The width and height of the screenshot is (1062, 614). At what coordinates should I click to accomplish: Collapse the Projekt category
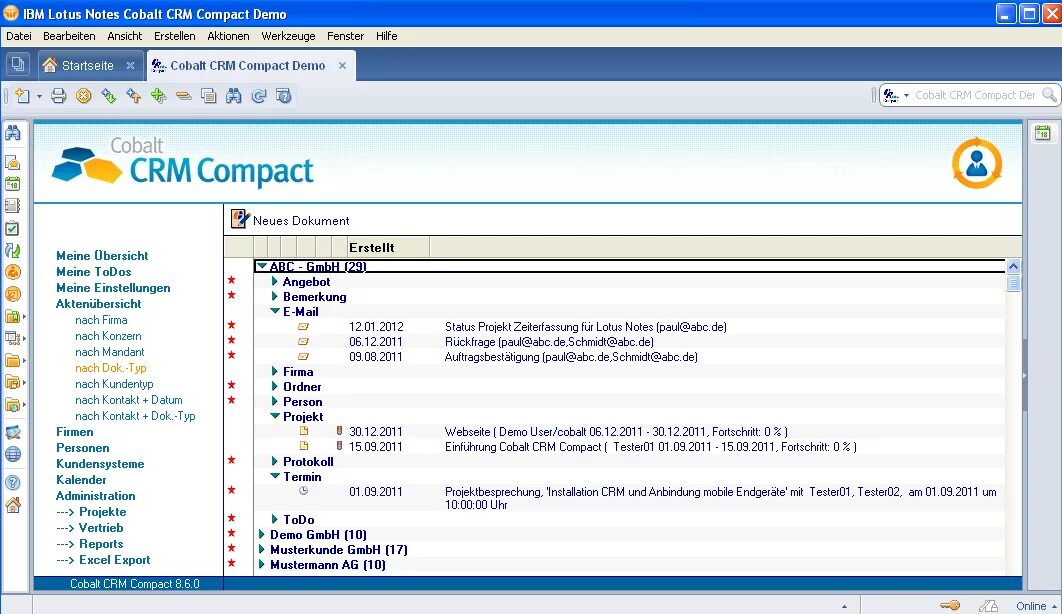274,416
